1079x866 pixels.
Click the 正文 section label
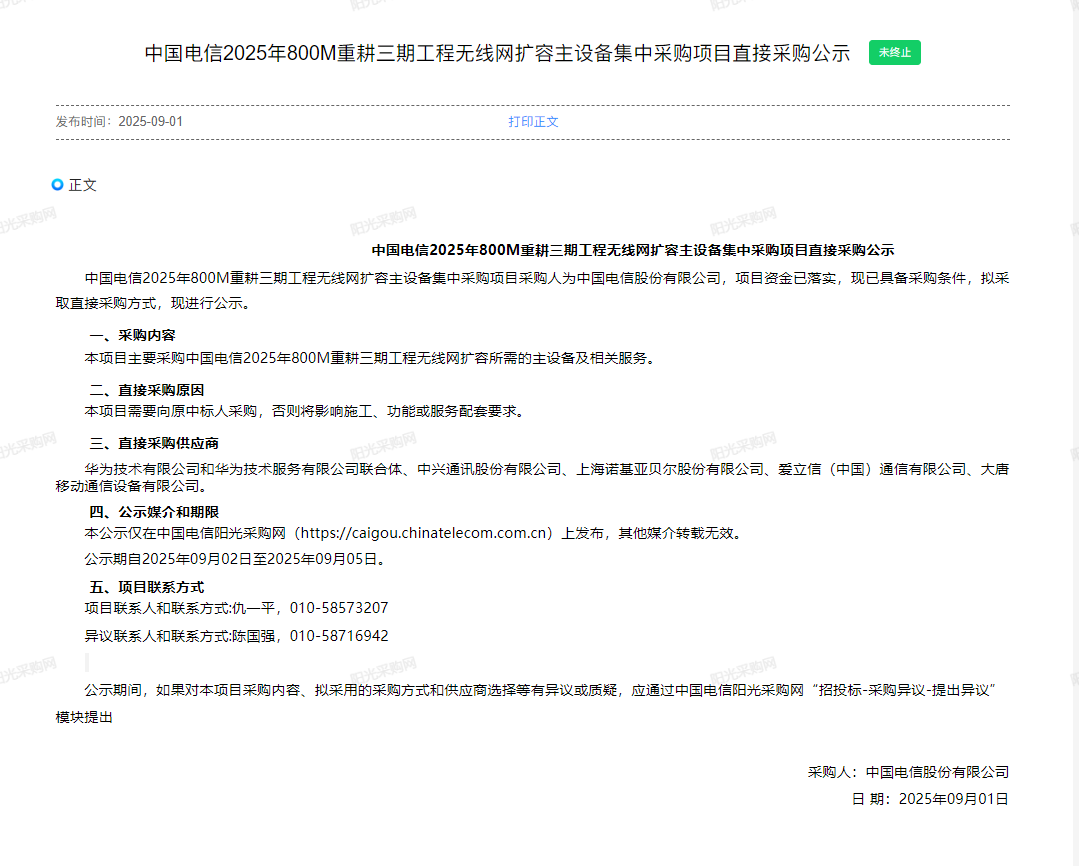click(x=83, y=185)
